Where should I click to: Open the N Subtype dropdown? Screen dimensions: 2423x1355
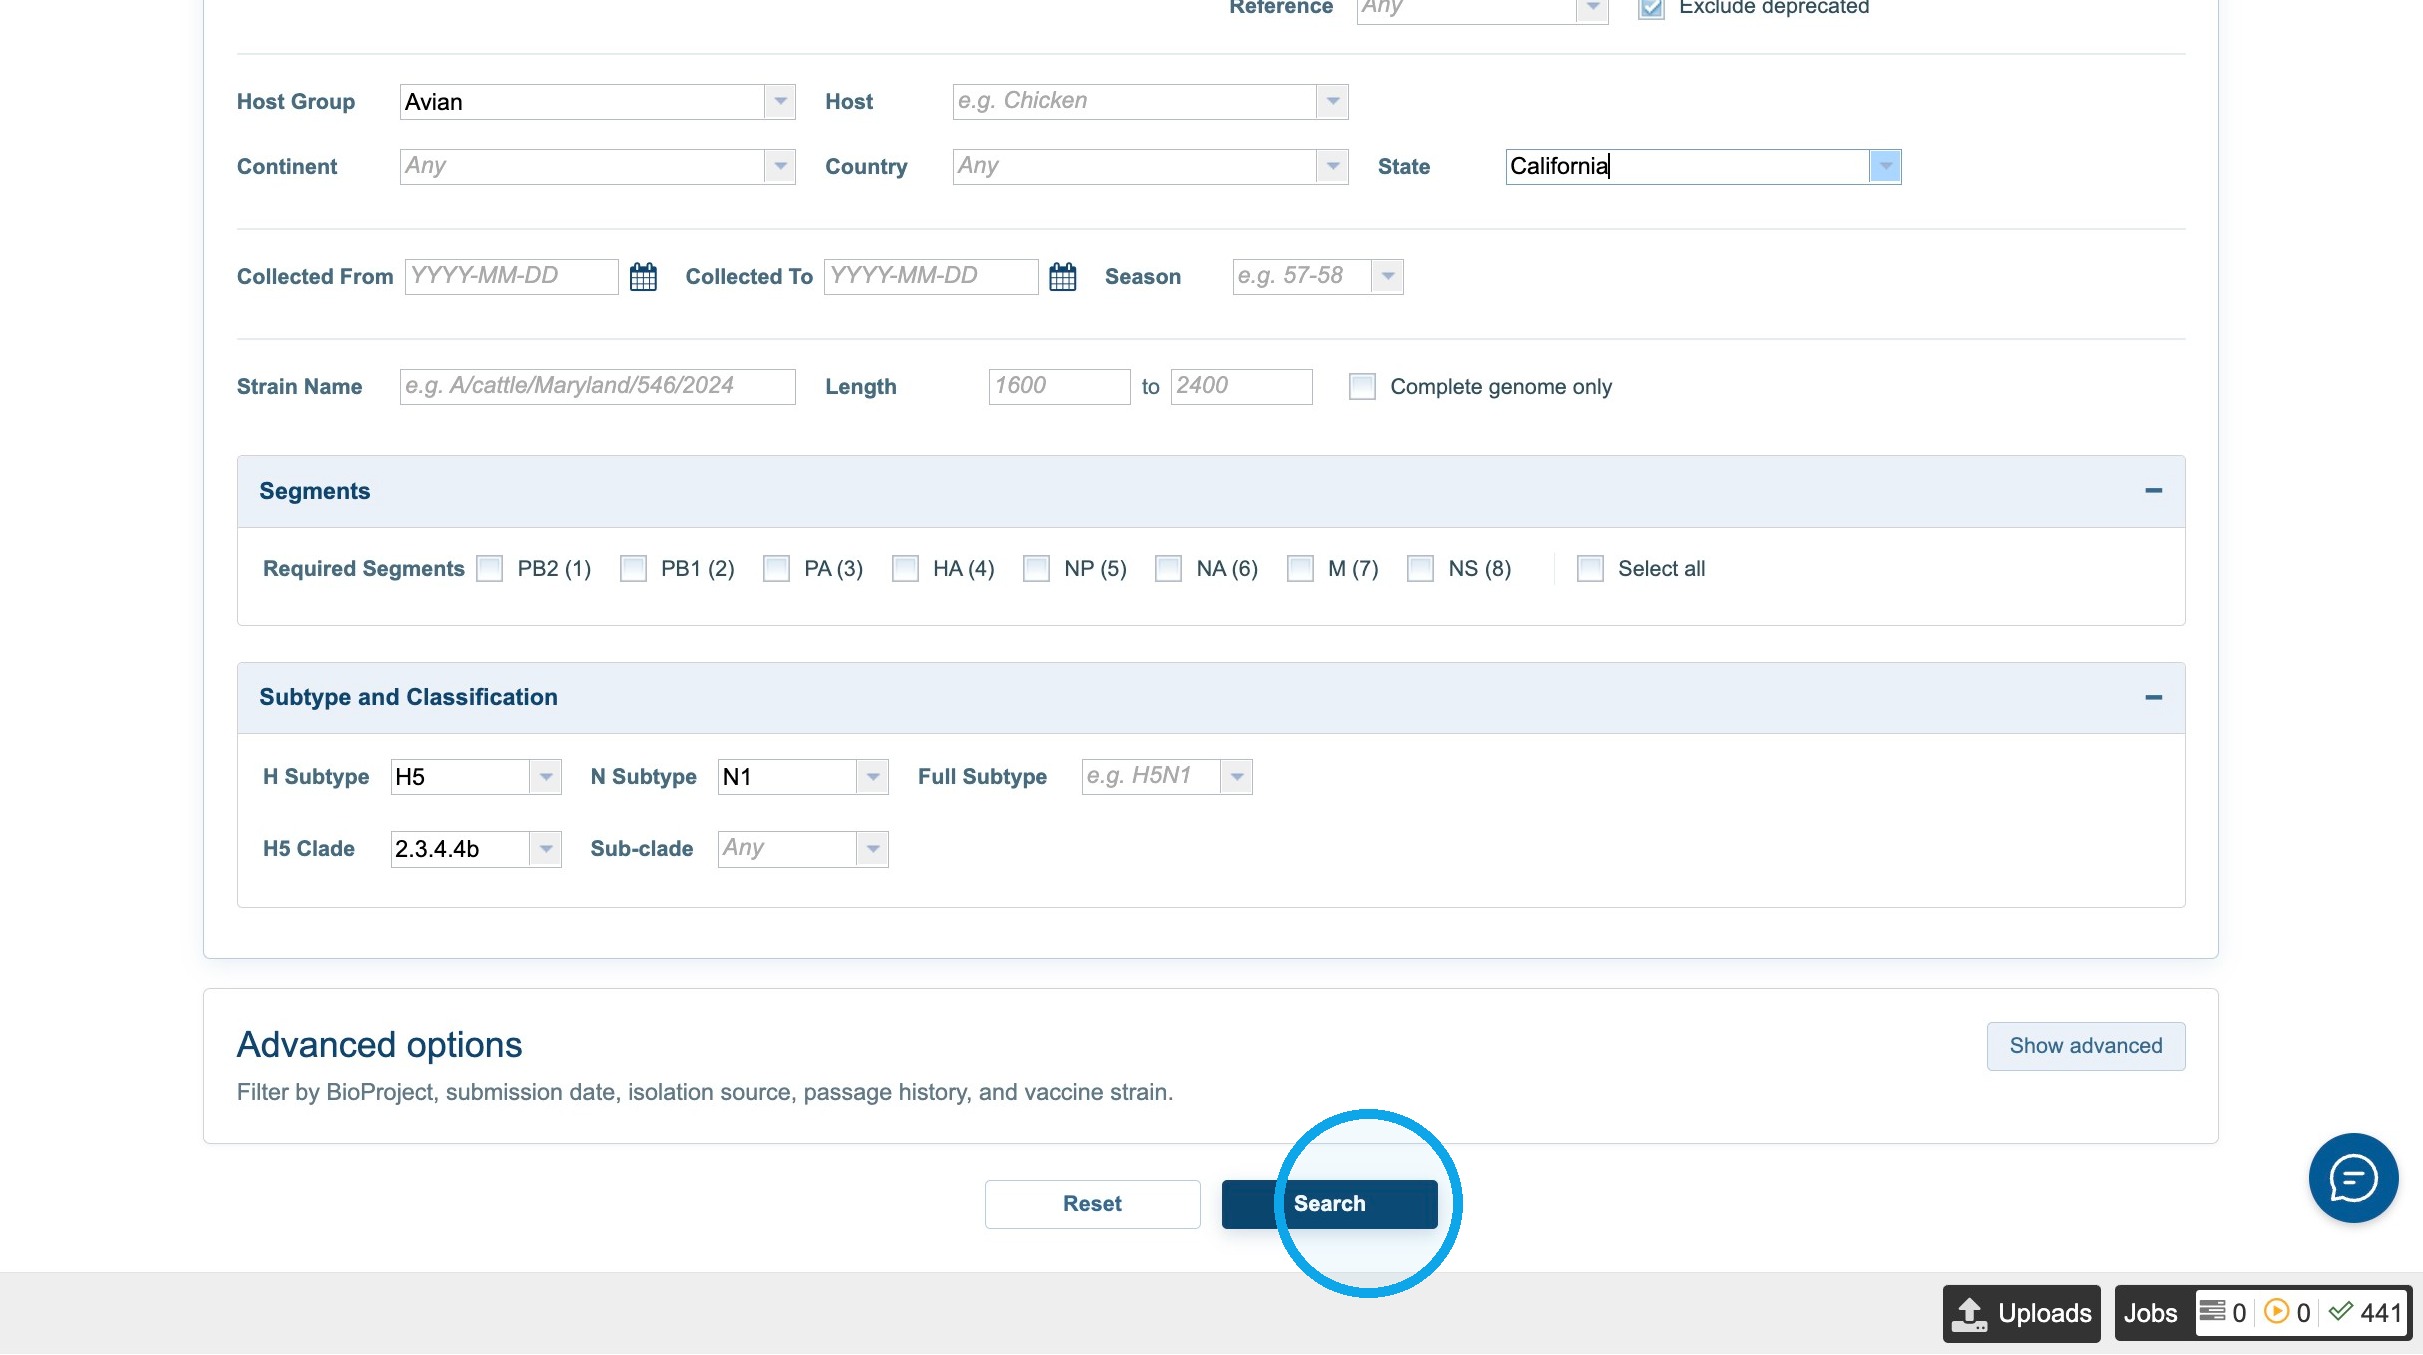click(873, 777)
